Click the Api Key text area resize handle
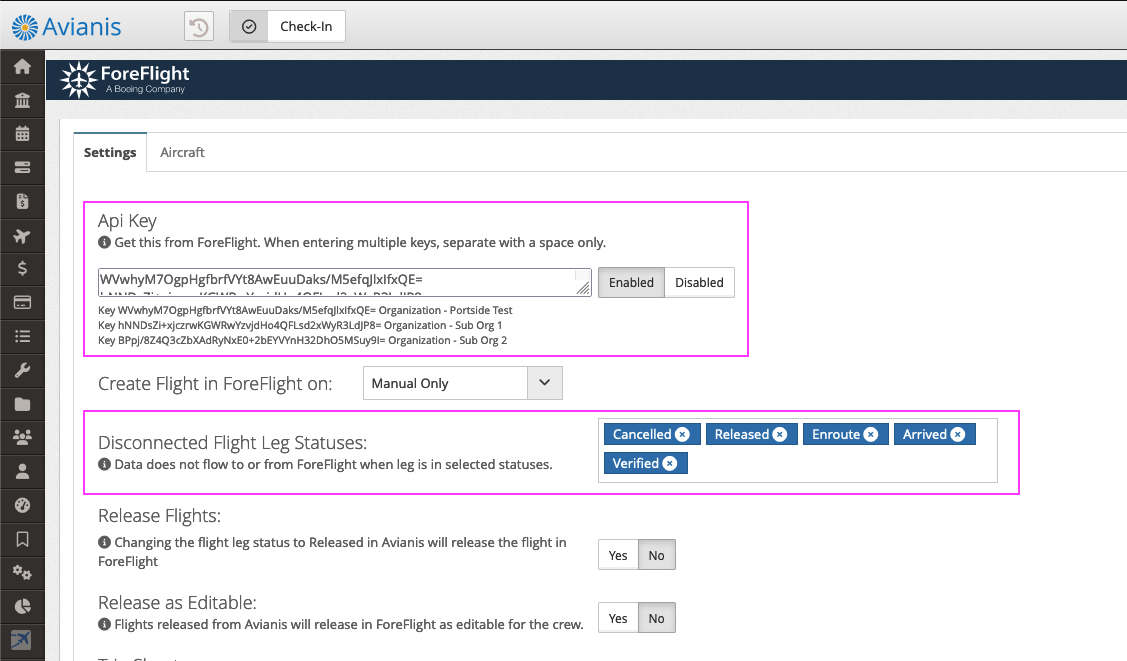Screen dimensions: 1127x661 (x=584, y=289)
